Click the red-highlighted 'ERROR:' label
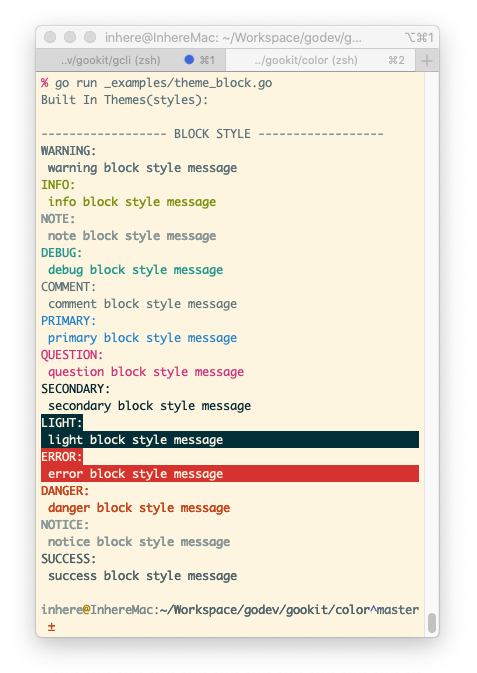Screen dimensions: 477x673 (x=62, y=457)
